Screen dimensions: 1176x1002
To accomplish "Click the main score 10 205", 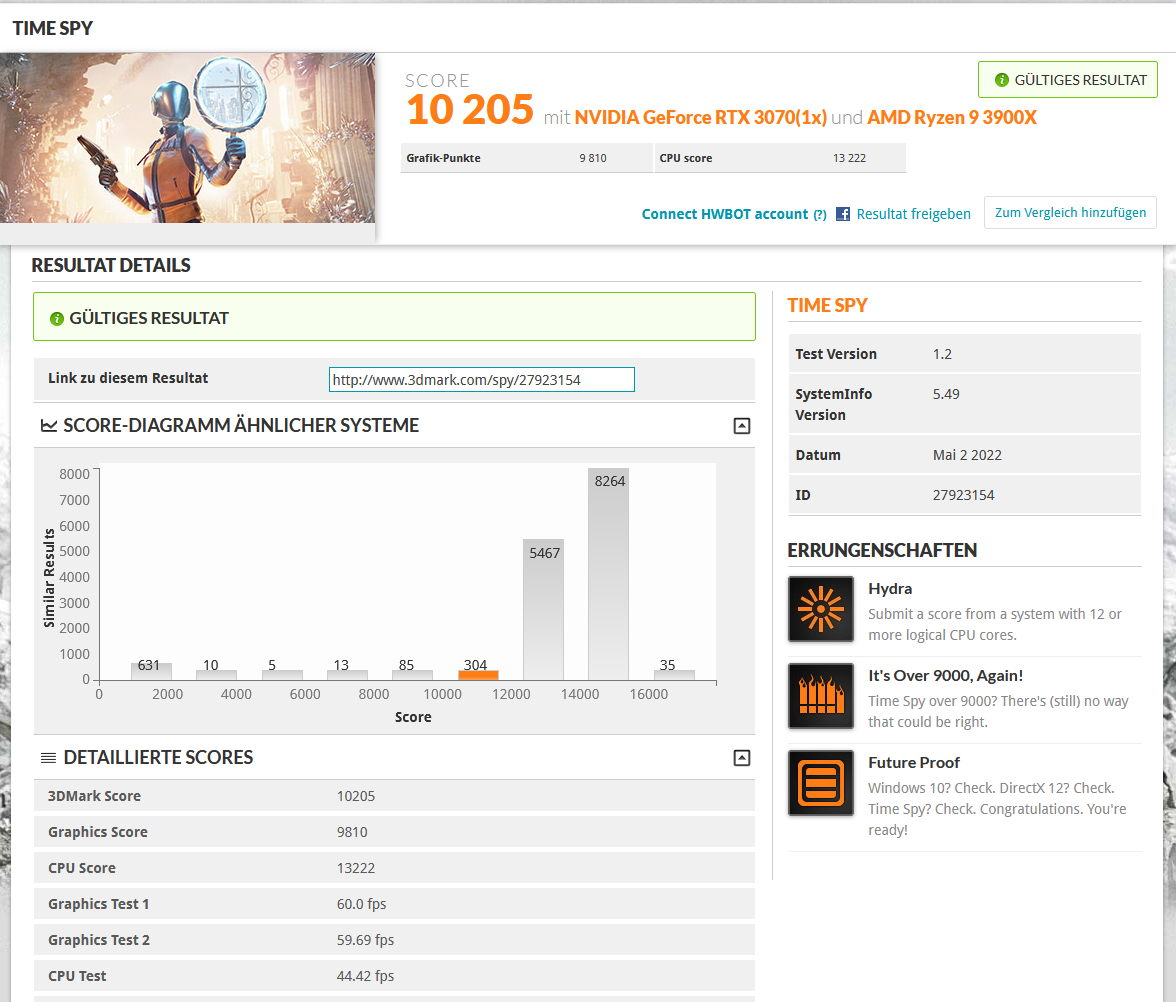I will click(470, 110).
